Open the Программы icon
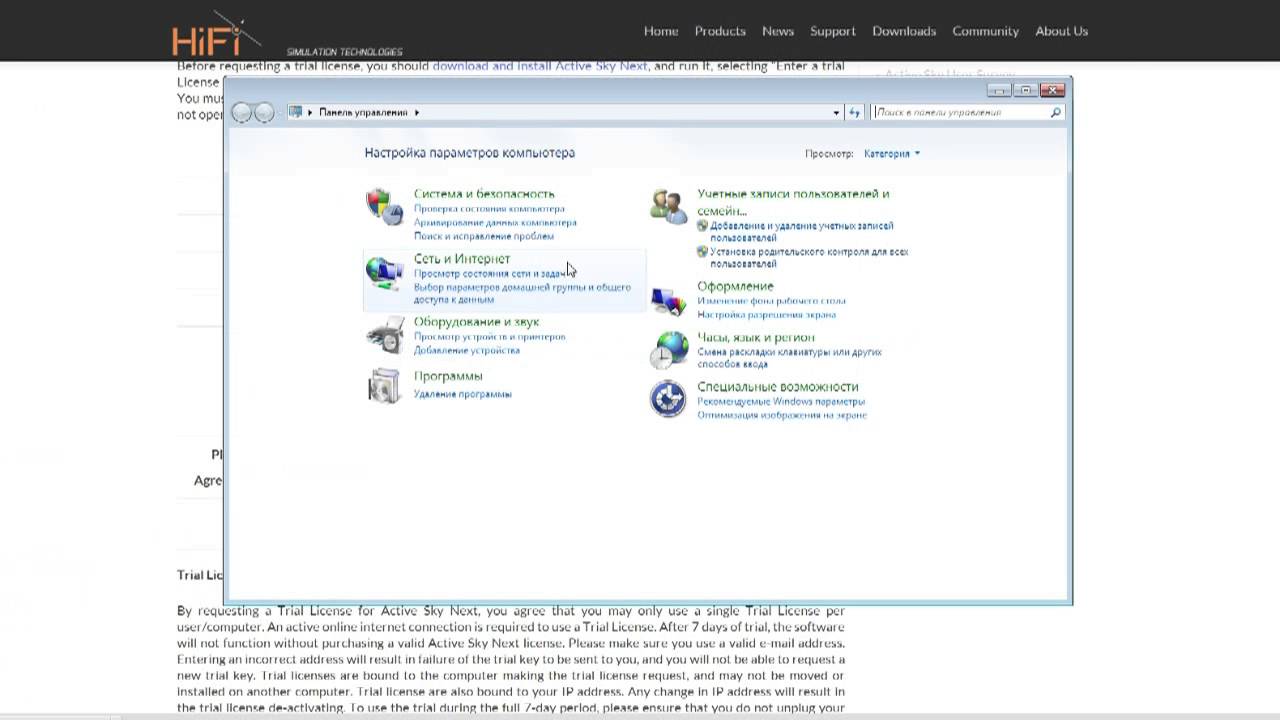Screen dimensions: 1280x720 (x=384, y=385)
